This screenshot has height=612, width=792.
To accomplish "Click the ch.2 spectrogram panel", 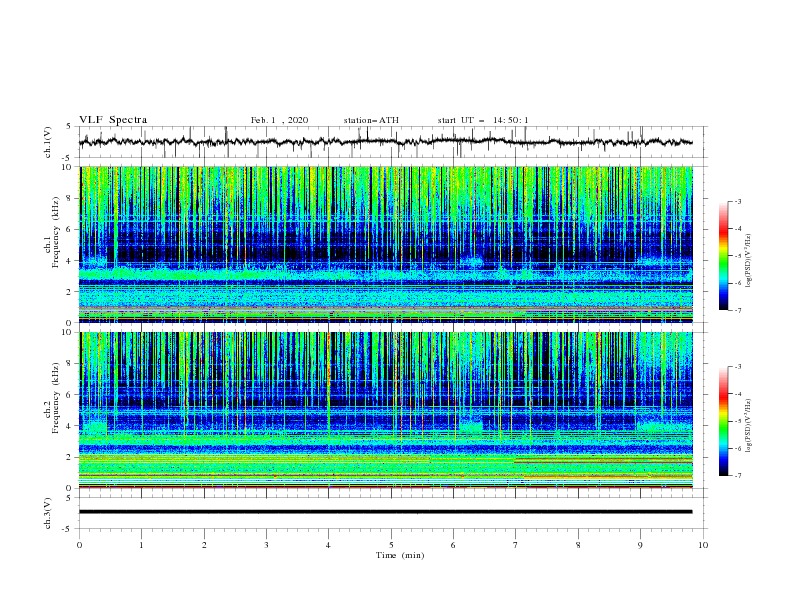I will point(386,410).
